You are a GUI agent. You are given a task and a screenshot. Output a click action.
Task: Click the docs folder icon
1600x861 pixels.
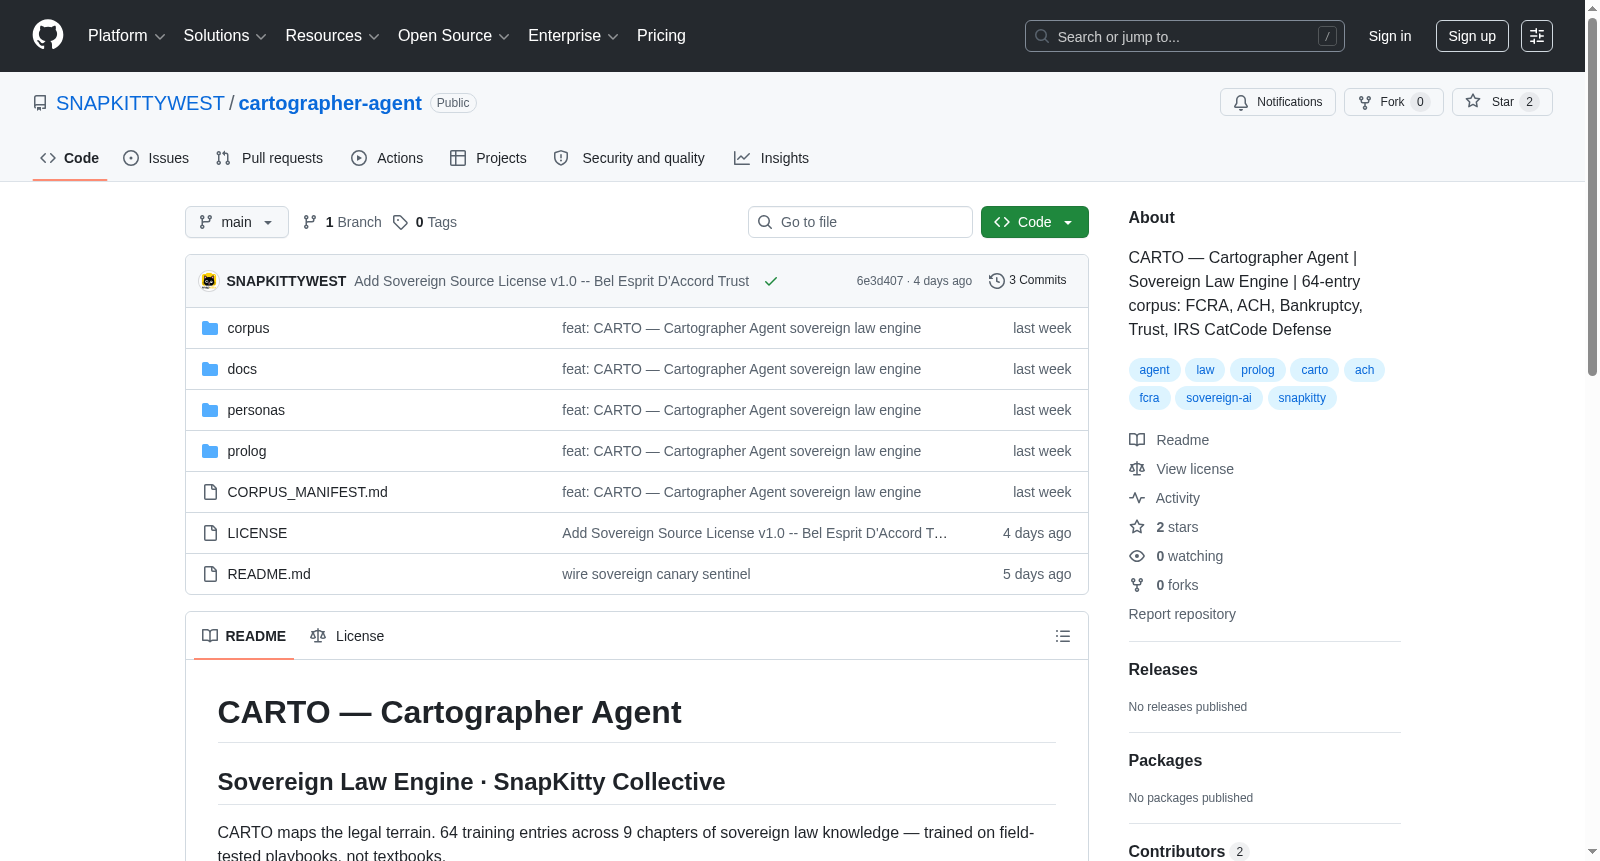click(210, 369)
